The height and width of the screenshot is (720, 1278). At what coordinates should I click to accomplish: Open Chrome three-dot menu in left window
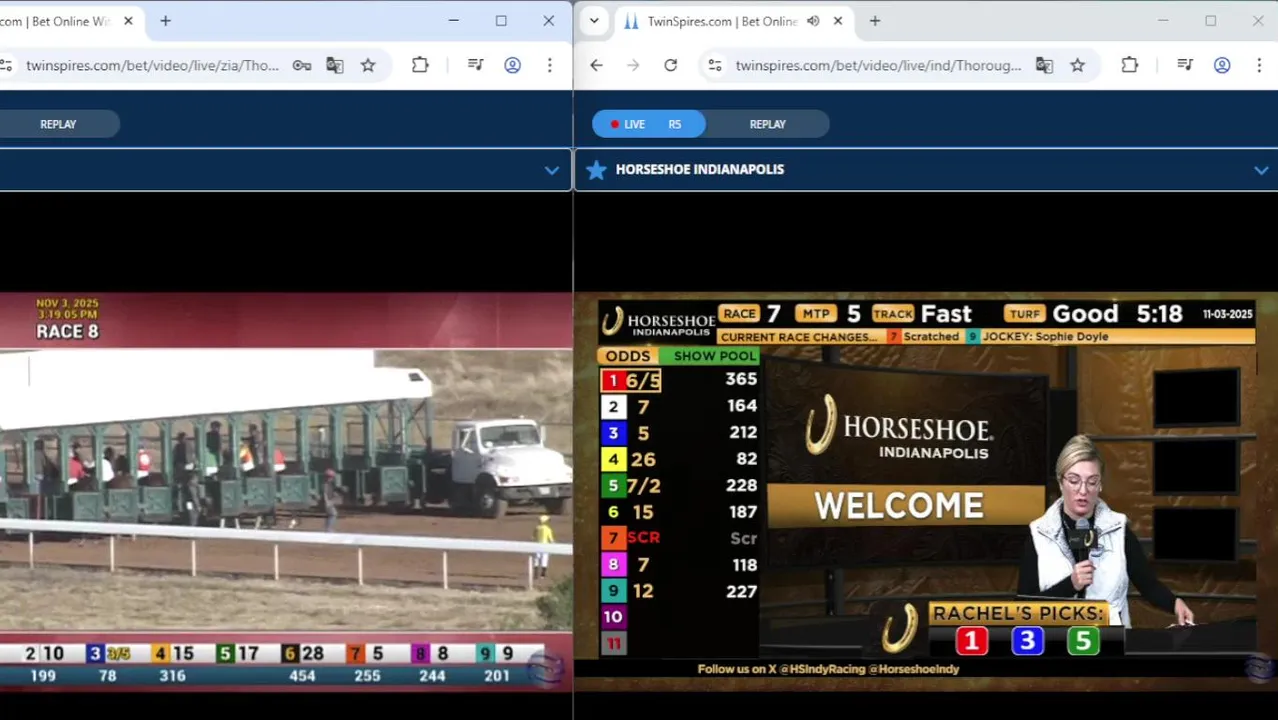549,65
